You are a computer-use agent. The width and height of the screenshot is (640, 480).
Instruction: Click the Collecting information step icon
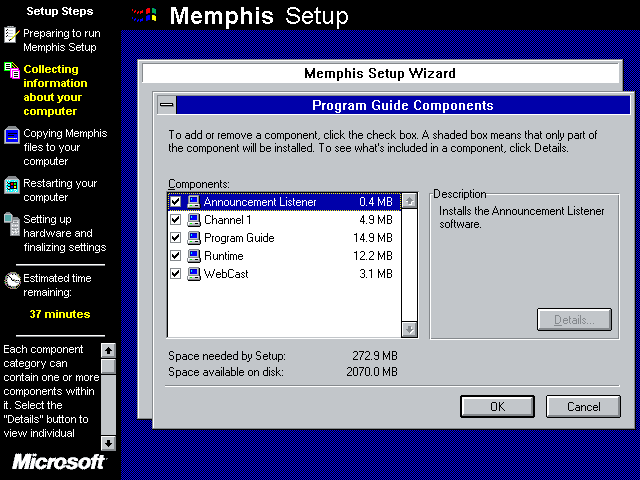(x=12, y=70)
